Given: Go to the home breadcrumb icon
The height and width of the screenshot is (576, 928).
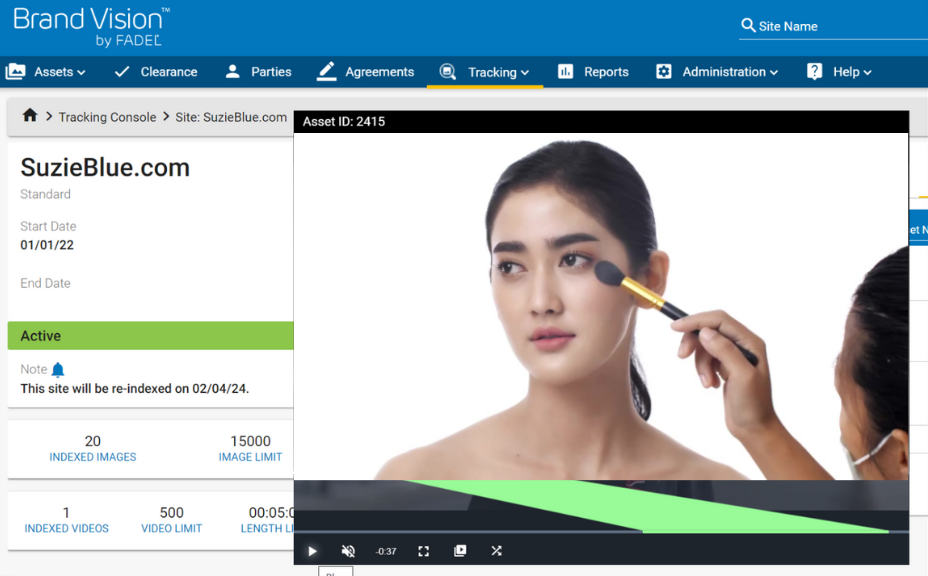Looking at the screenshot, I should pyautogui.click(x=30, y=115).
